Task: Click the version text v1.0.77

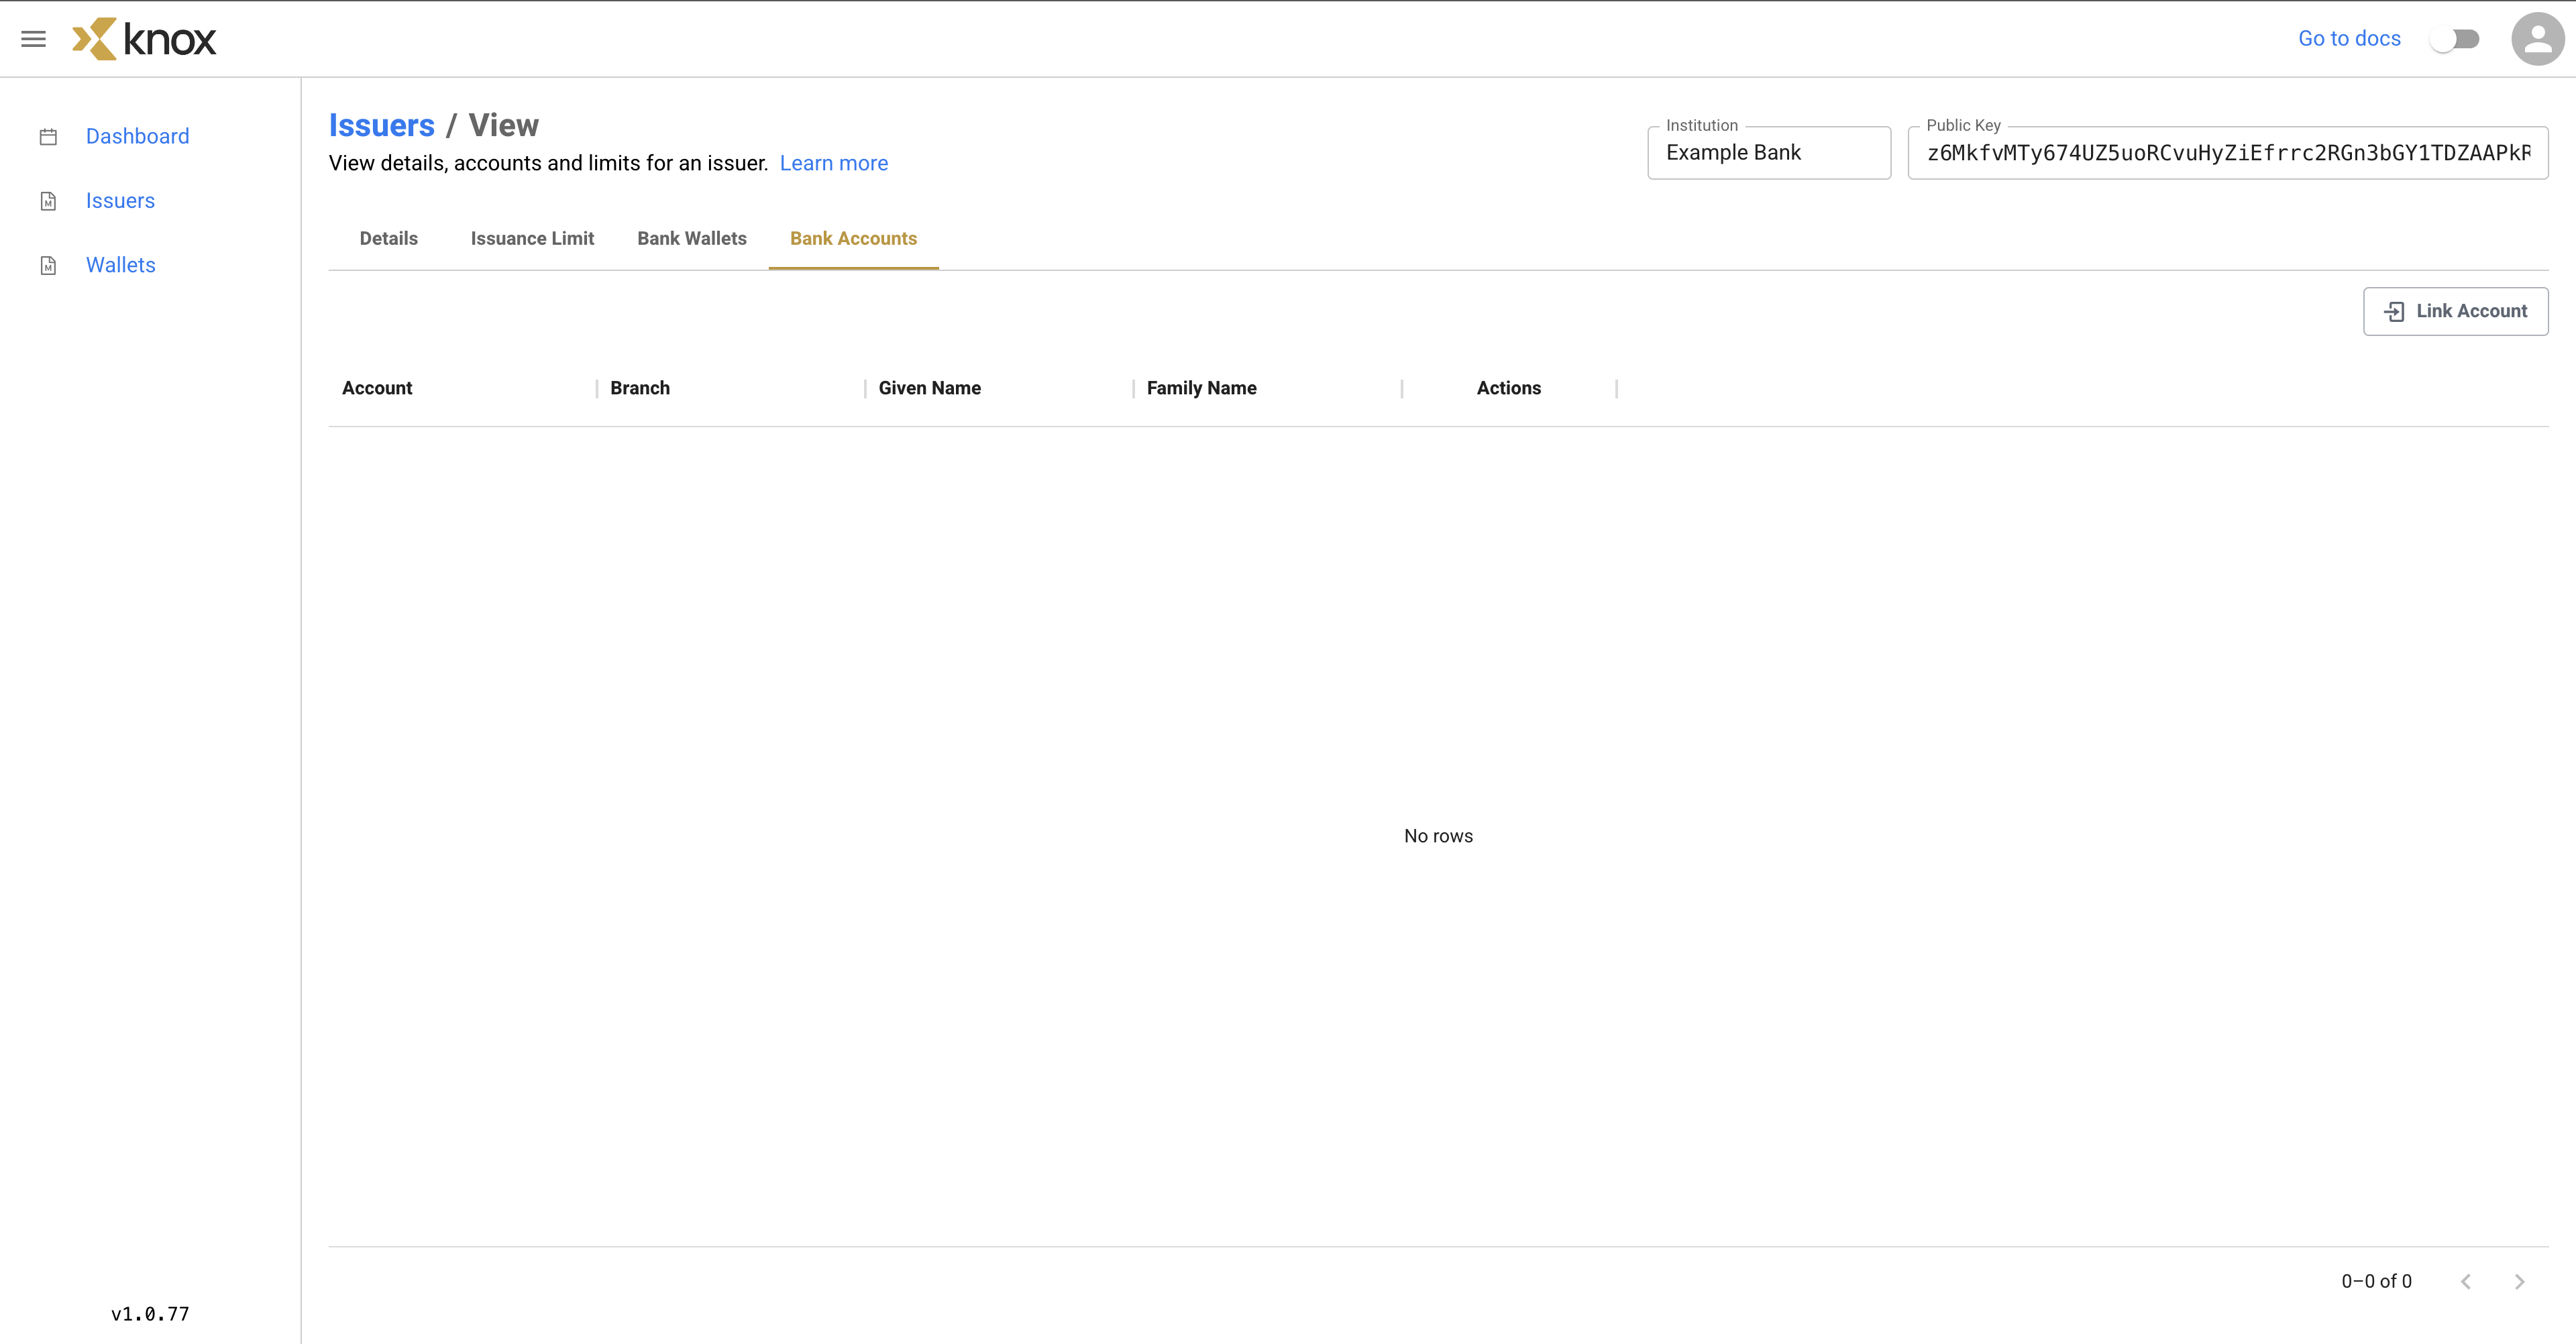Action: click(x=150, y=1314)
